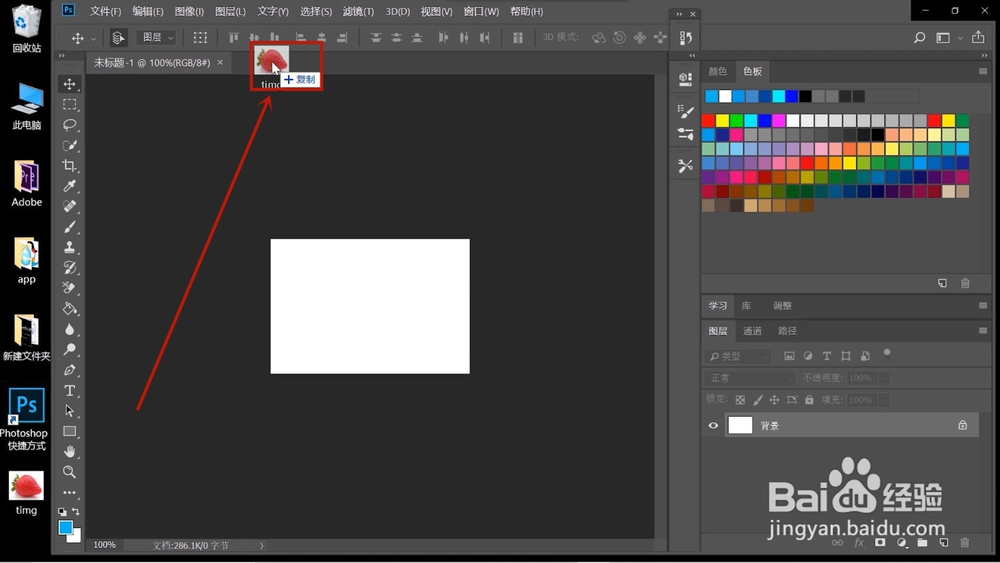
Task: Open the layers panel flyout menu
Action: pos(983,330)
